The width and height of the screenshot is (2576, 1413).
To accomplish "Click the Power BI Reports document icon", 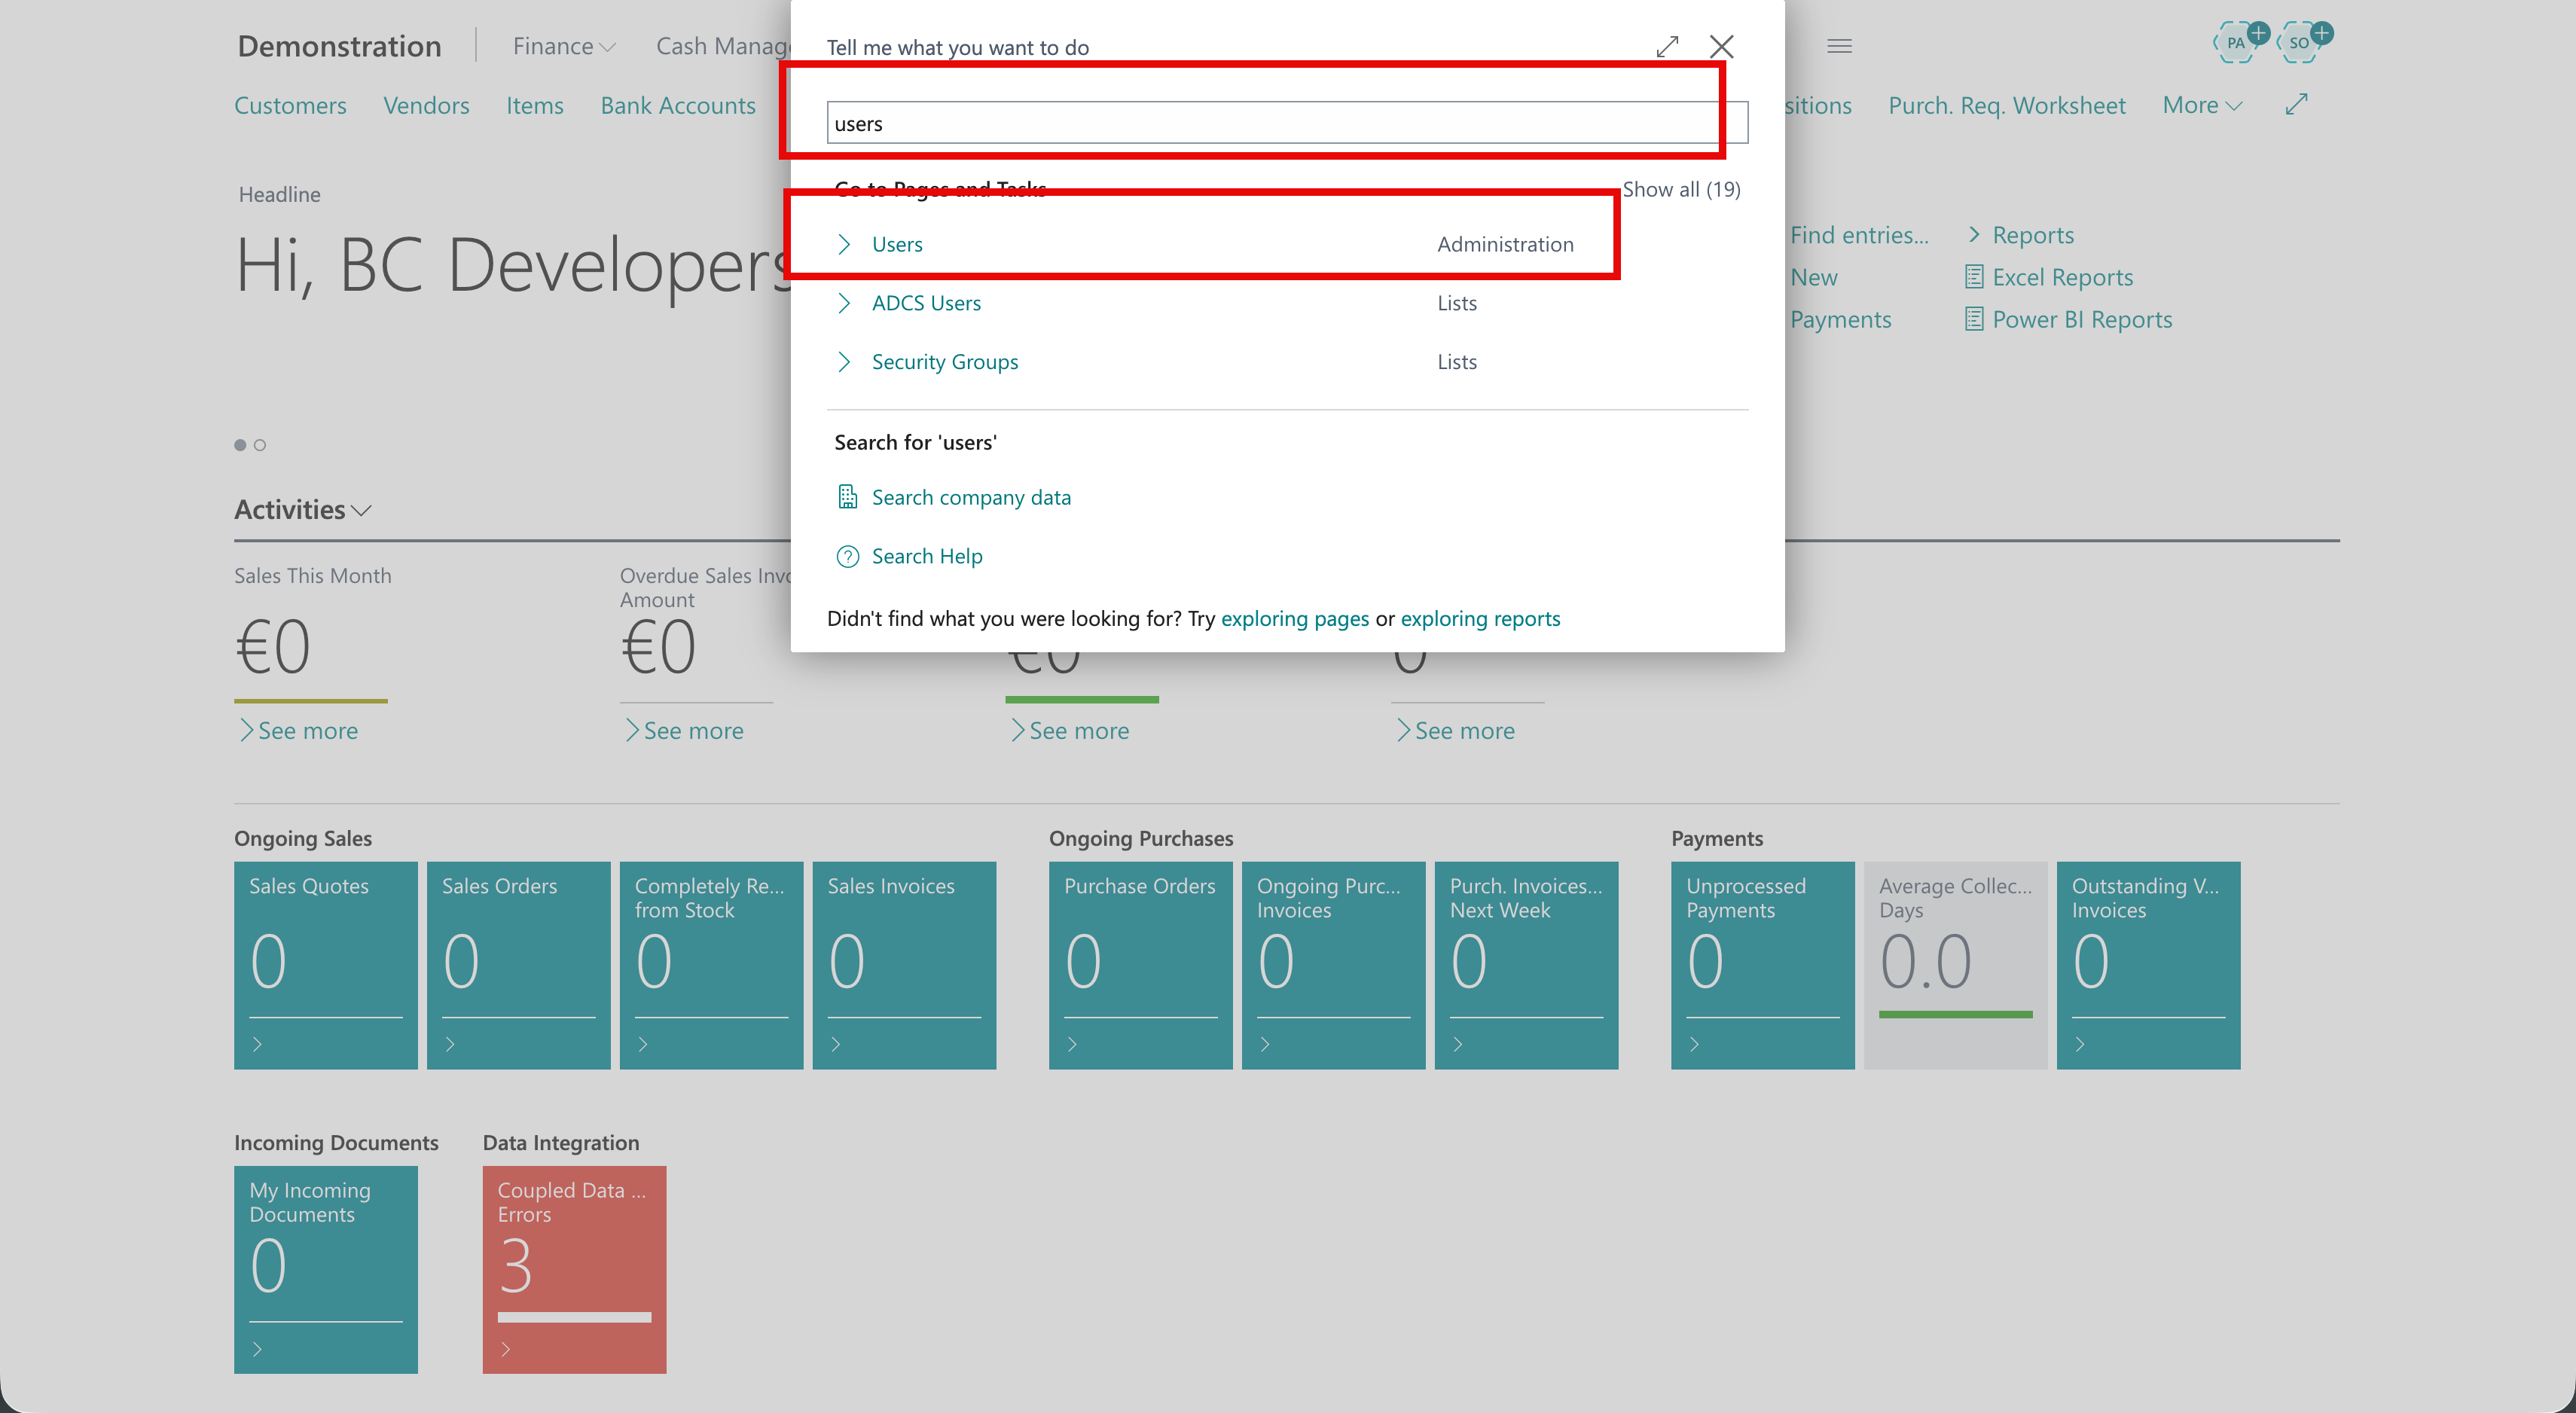I will 1973,319.
